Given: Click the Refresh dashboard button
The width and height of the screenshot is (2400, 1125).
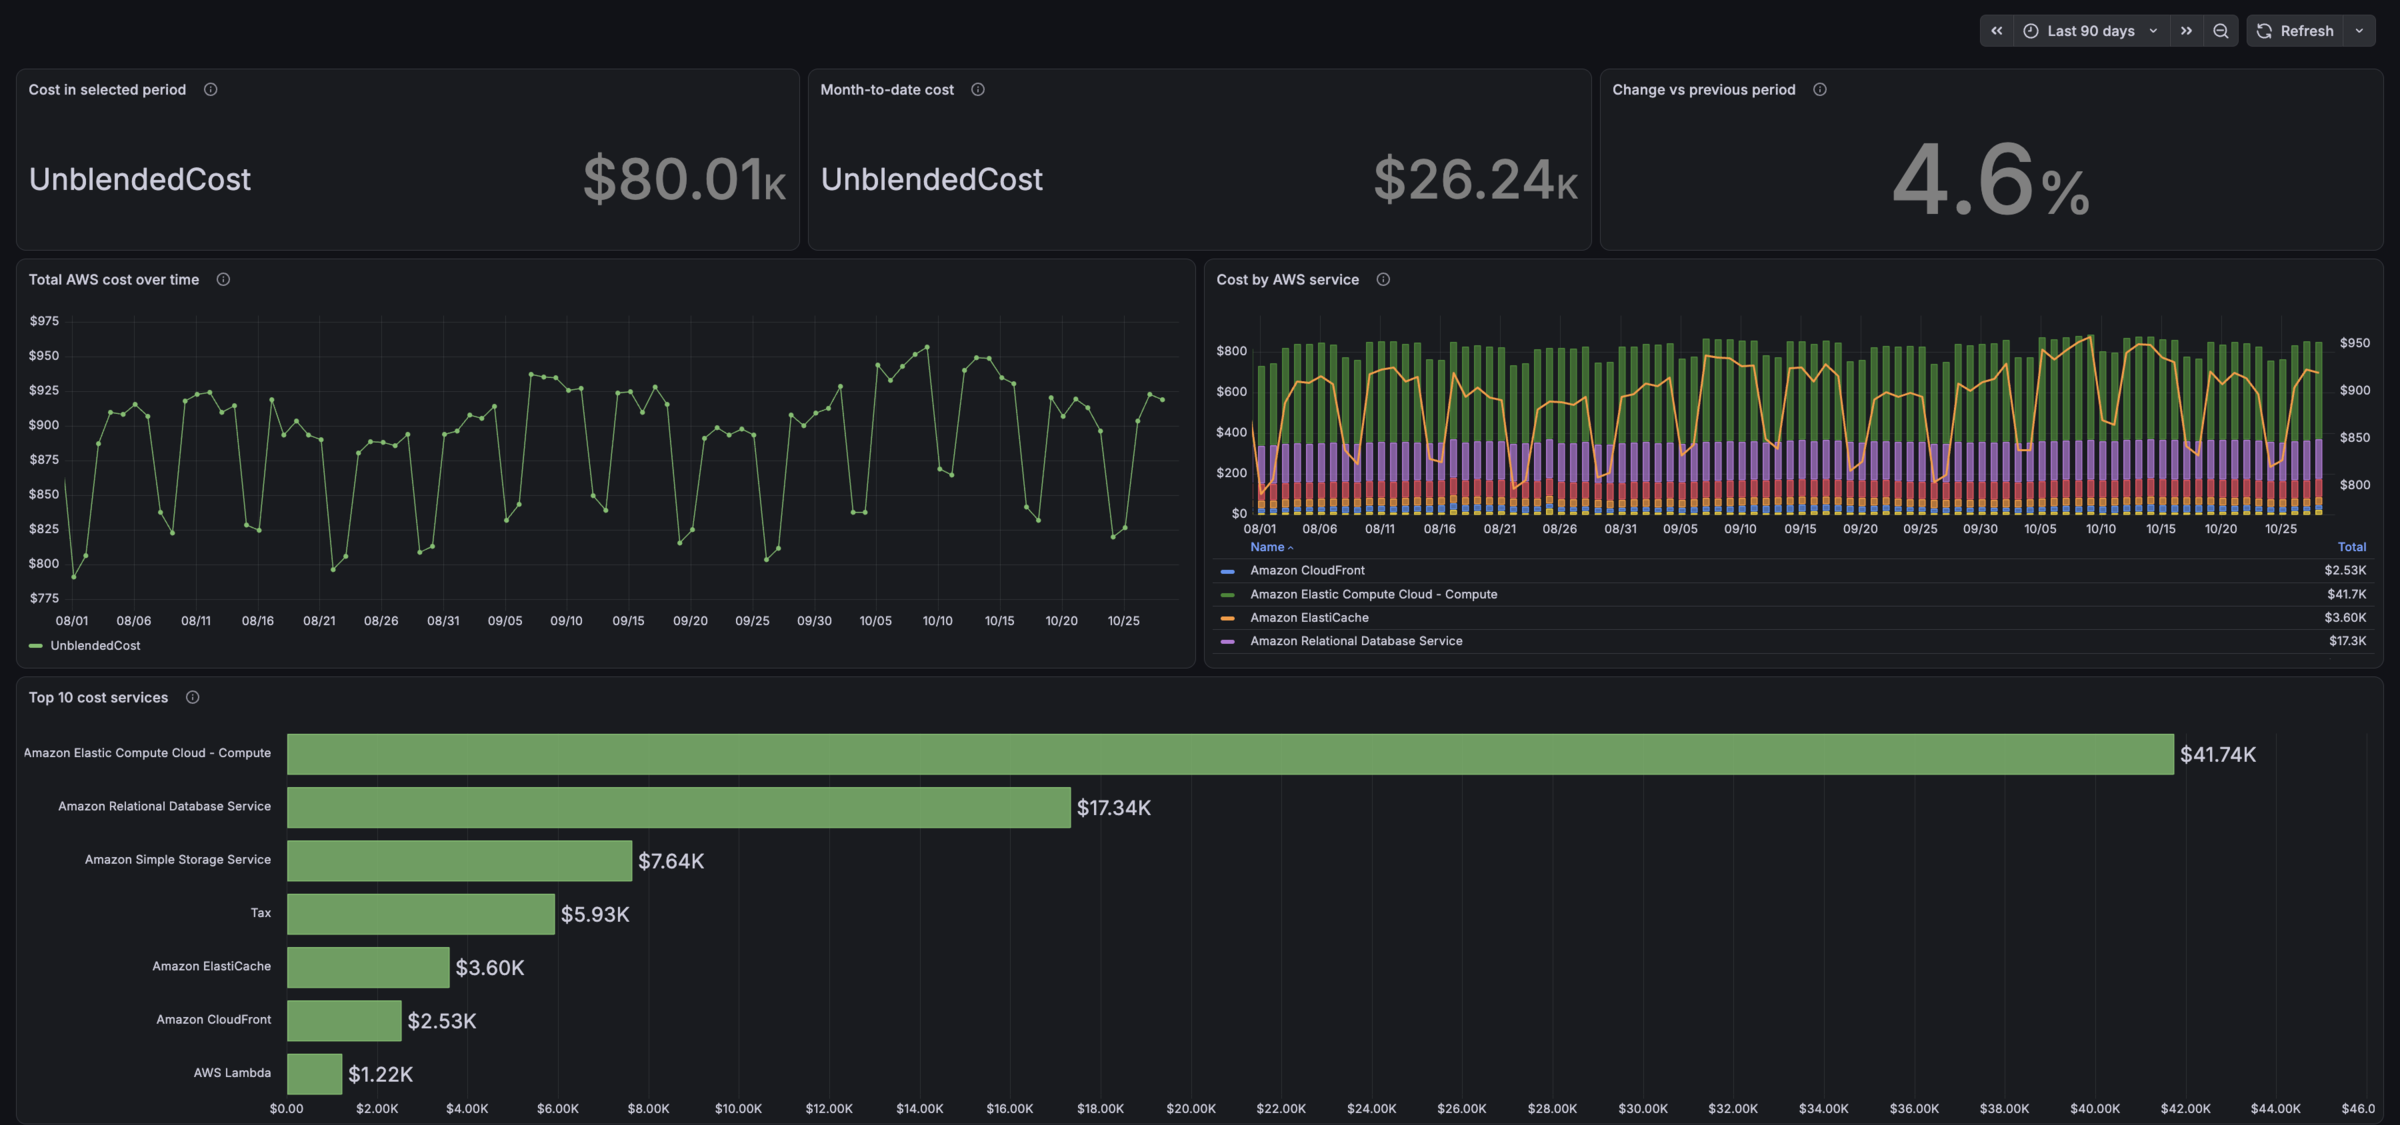Looking at the screenshot, I should (x=2295, y=31).
